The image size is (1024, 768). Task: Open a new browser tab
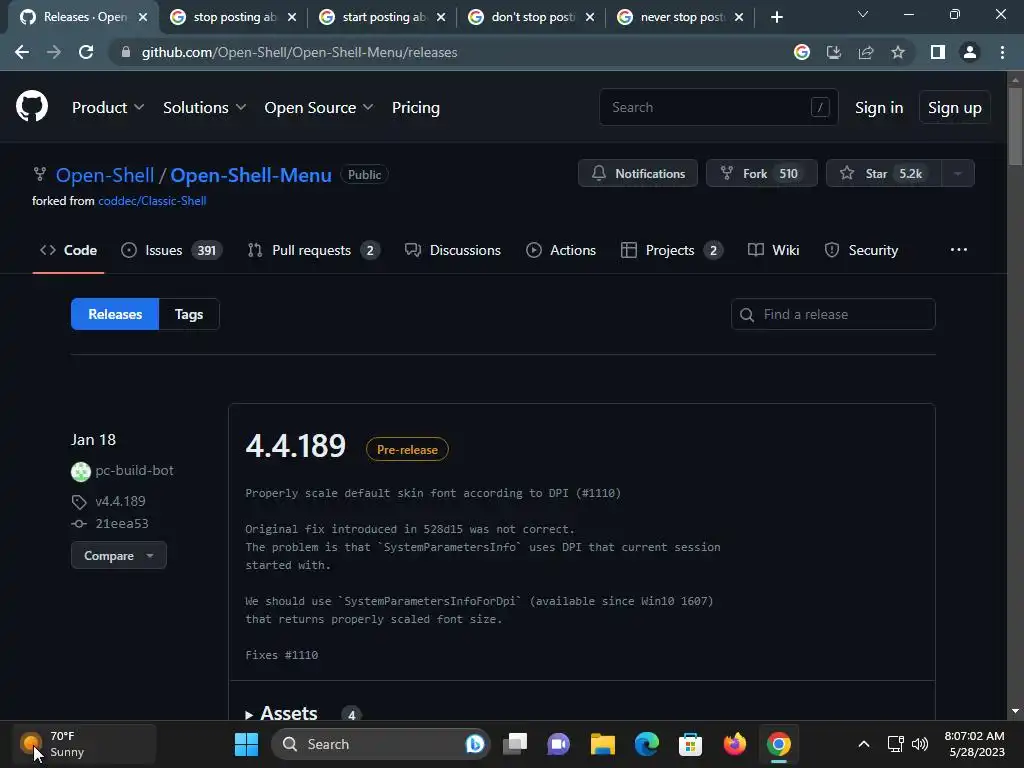tap(776, 17)
